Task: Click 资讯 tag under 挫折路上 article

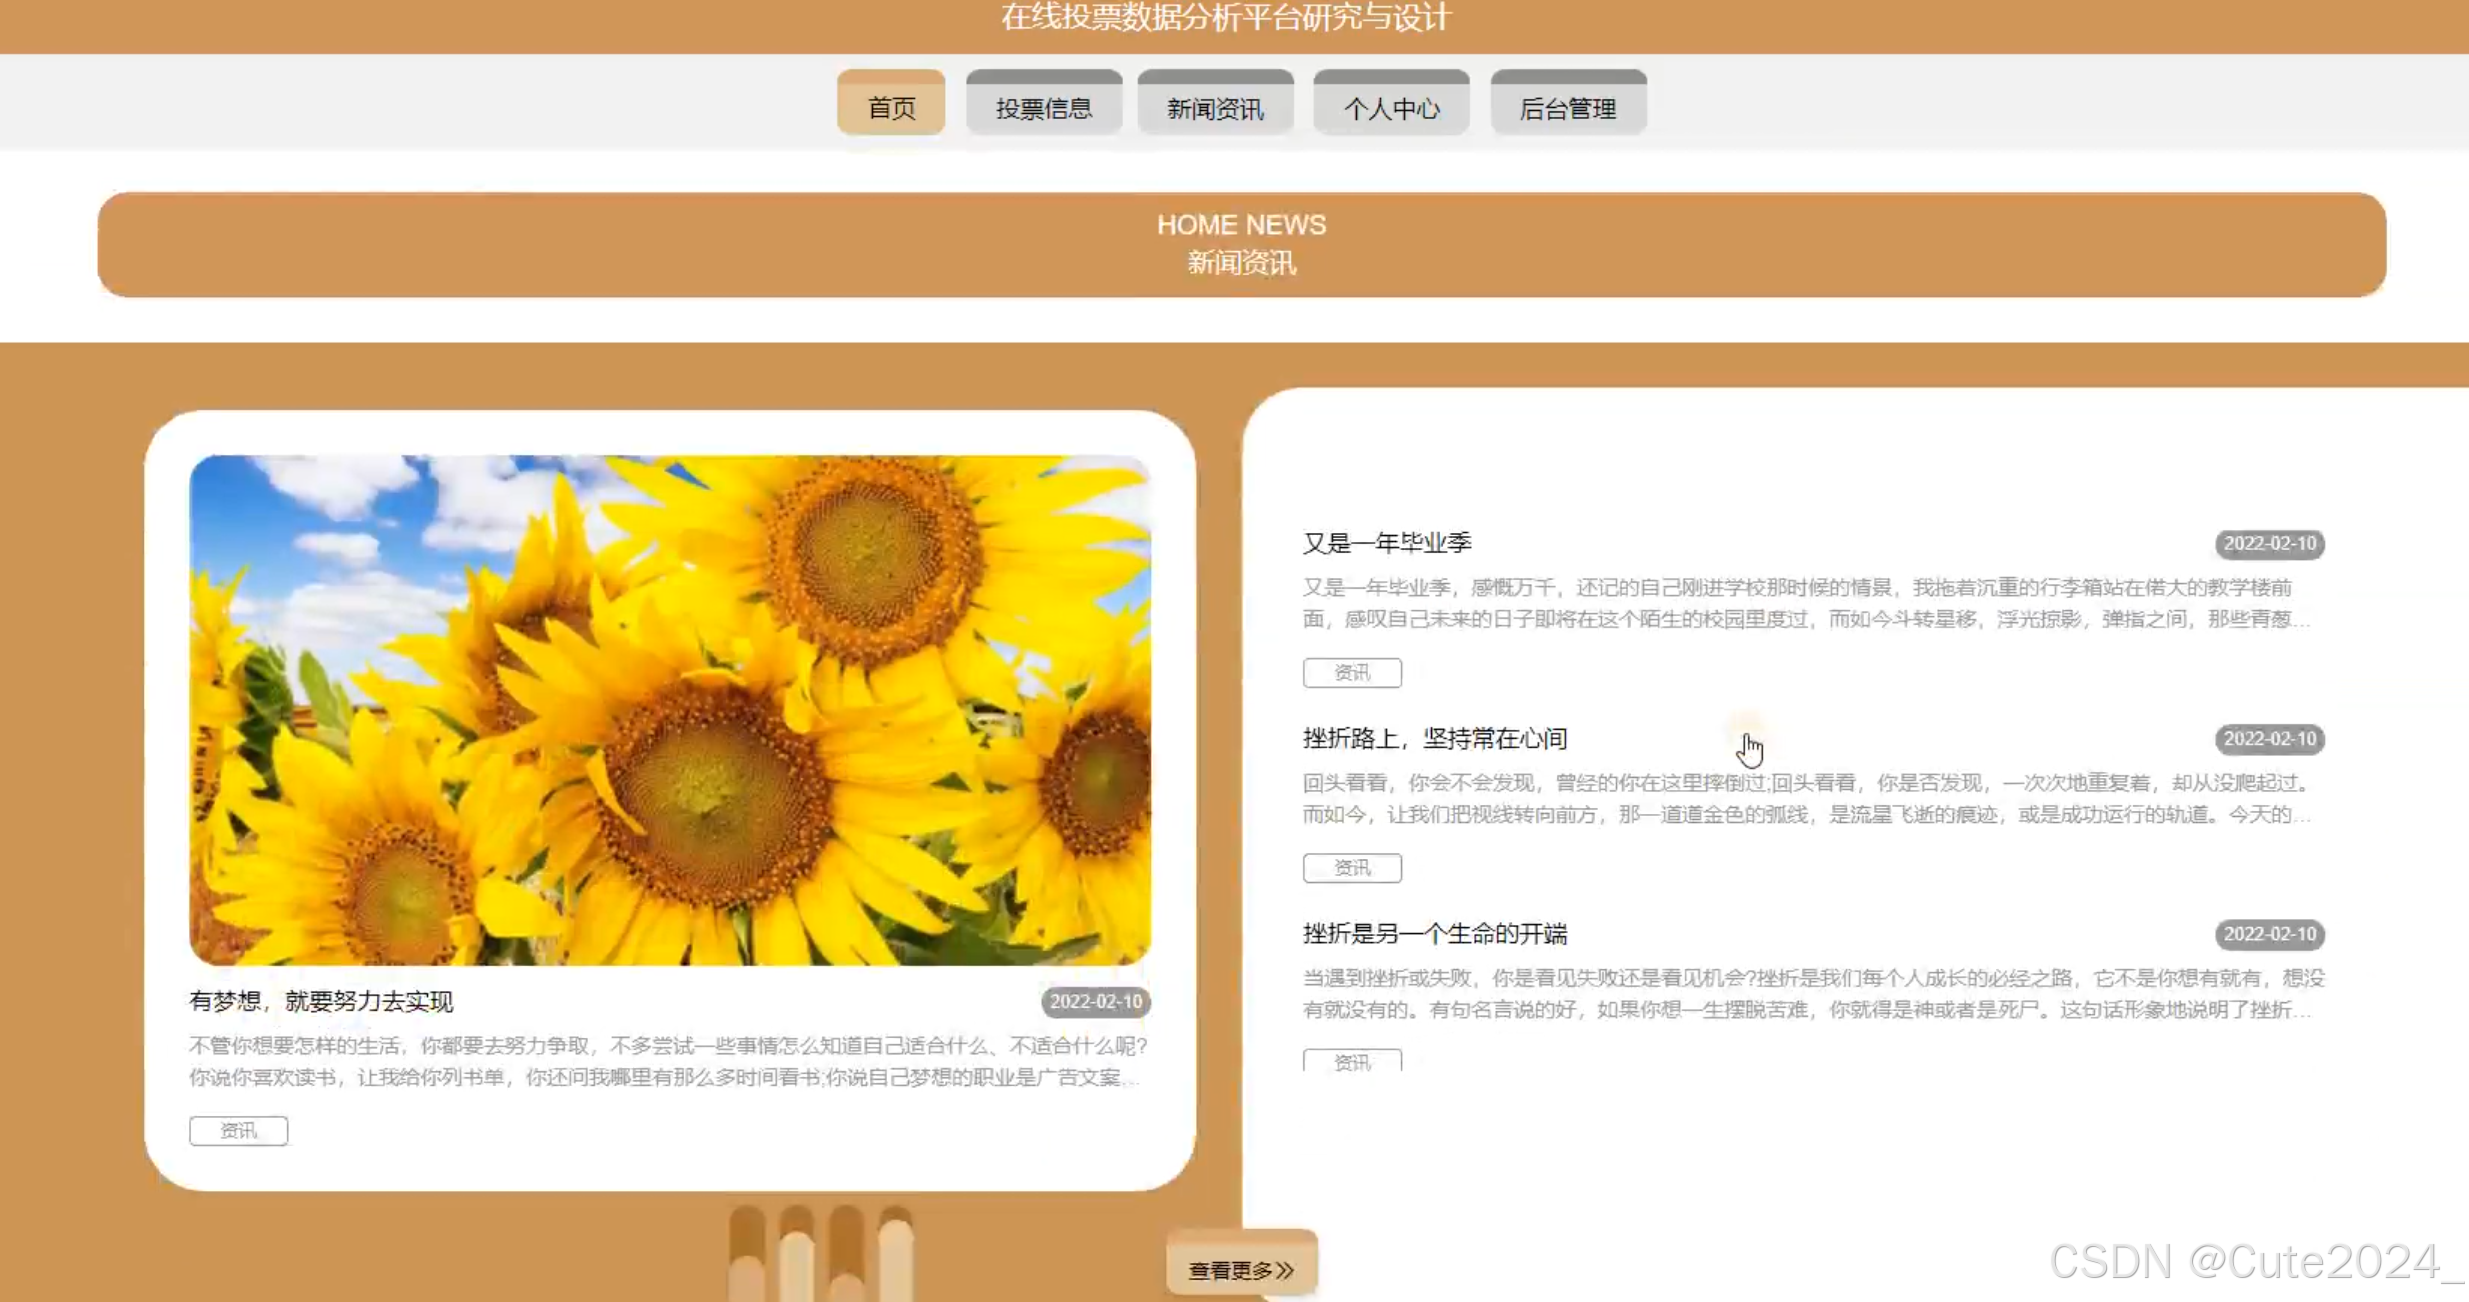Action: tap(1351, 867)
